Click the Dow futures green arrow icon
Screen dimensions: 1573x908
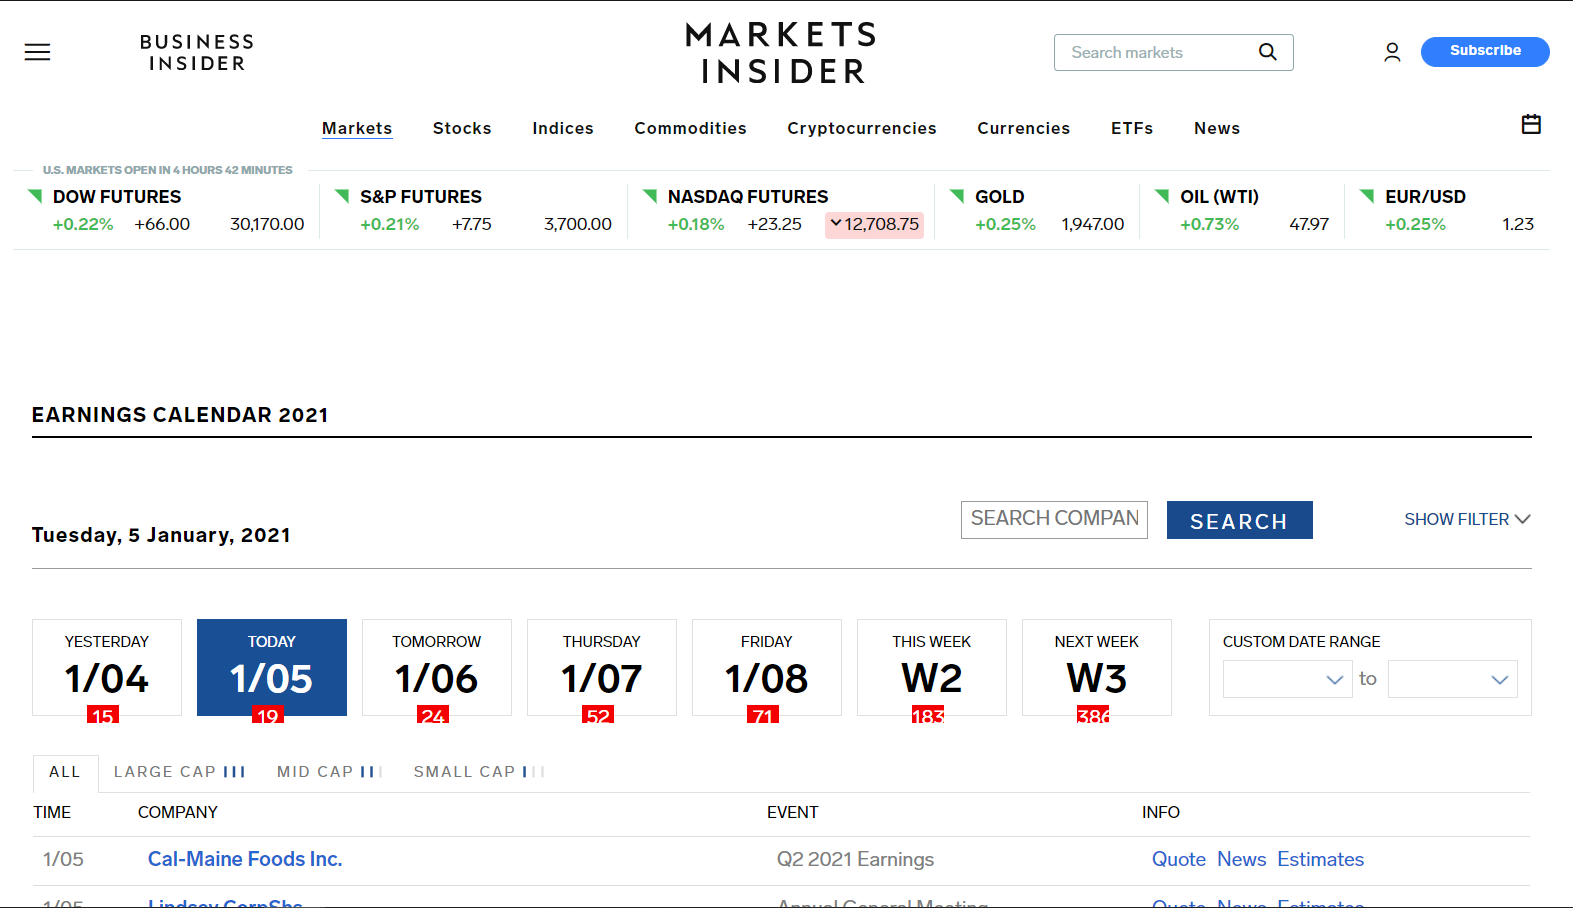click(x=35, y=195)
